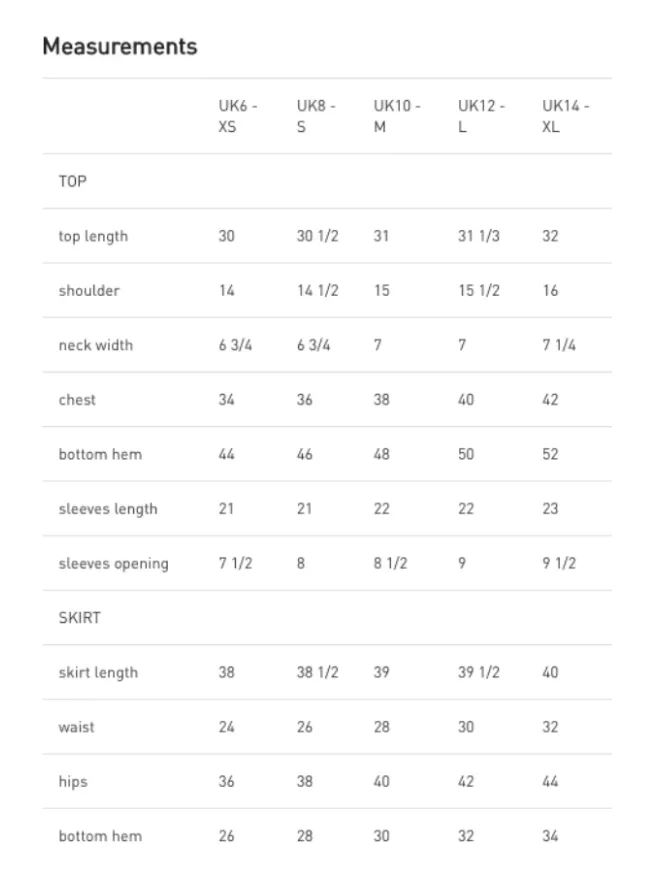Select the top length row label
Viewport: 660px width, 880px height.
pyautogui.click(x=93, y=236)
